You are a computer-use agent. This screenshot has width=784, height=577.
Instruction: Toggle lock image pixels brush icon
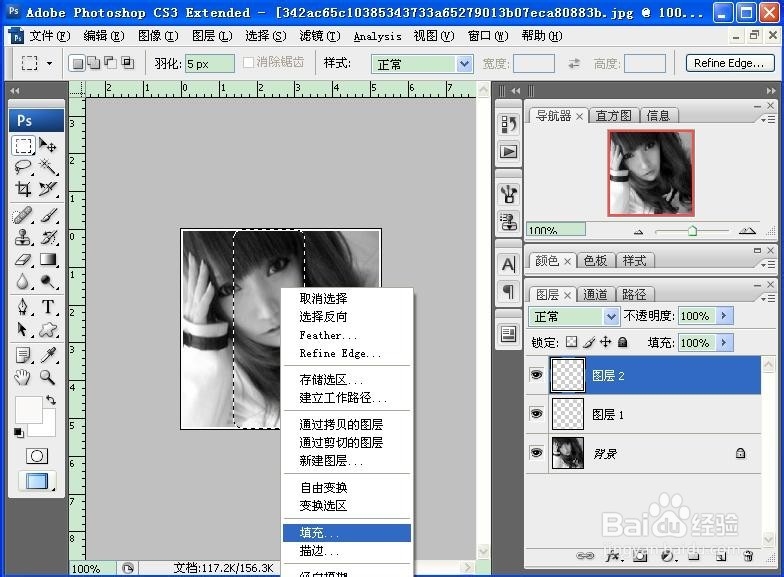[589, 342]
